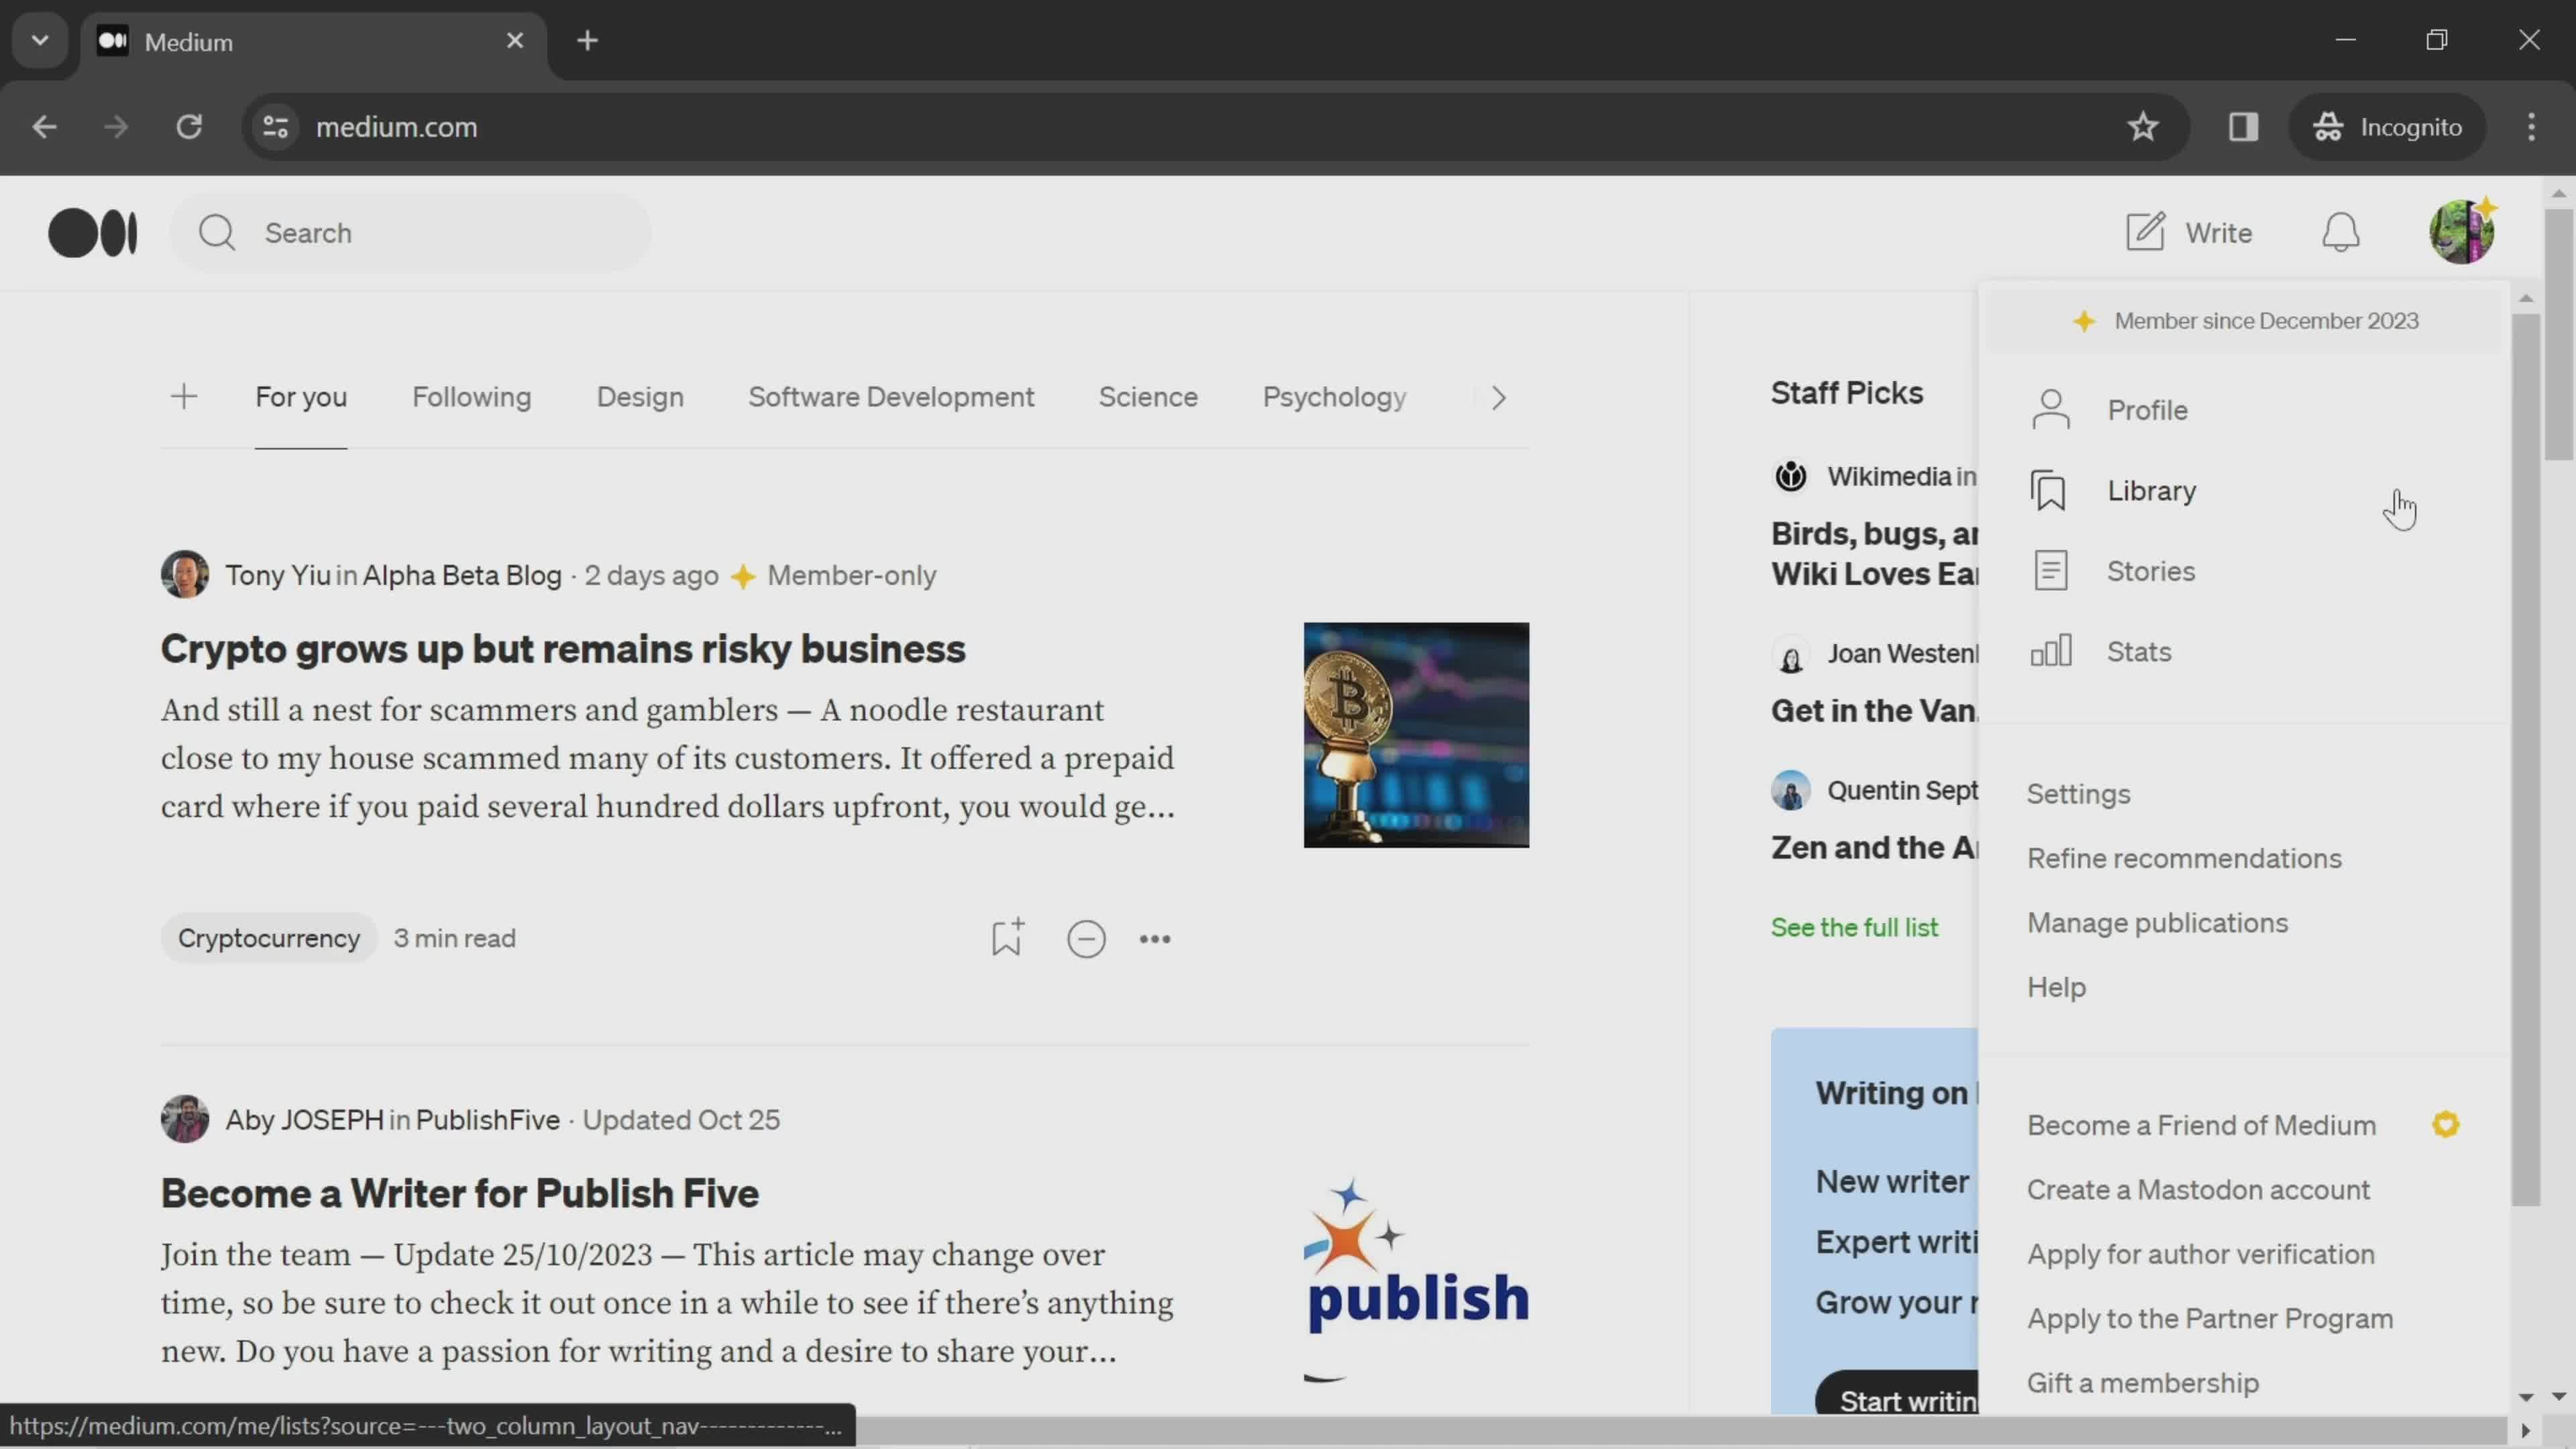Click Tony Yiu's author avatar
This screenshot has width=2576, height=1449.
coord(185,575)
